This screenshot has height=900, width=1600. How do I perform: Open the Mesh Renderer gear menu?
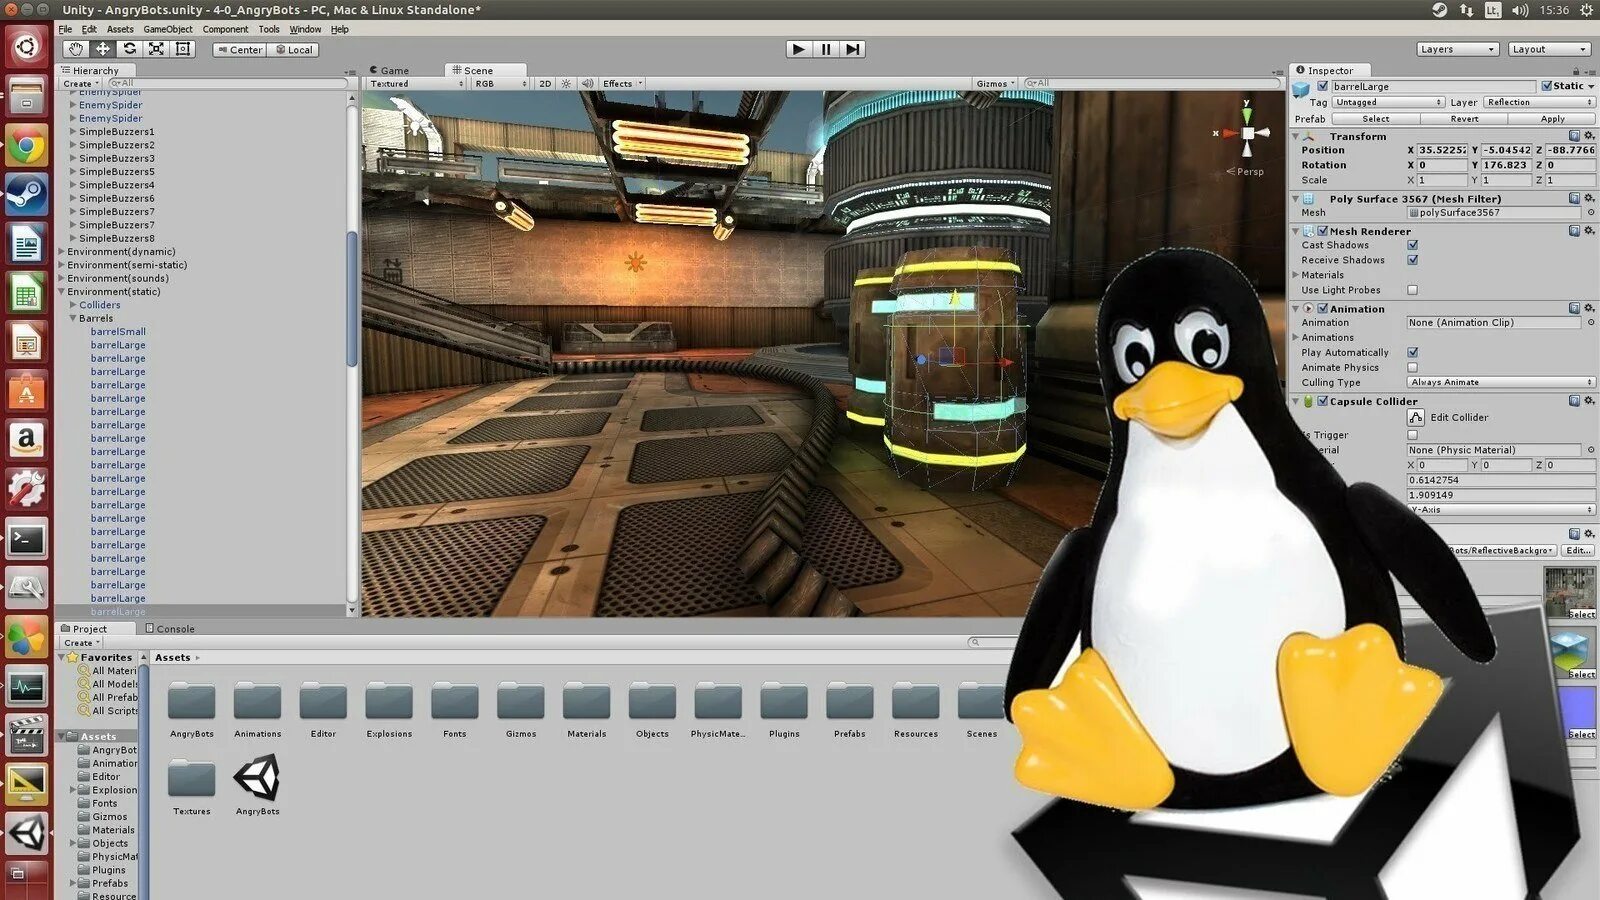point(1589,231)
